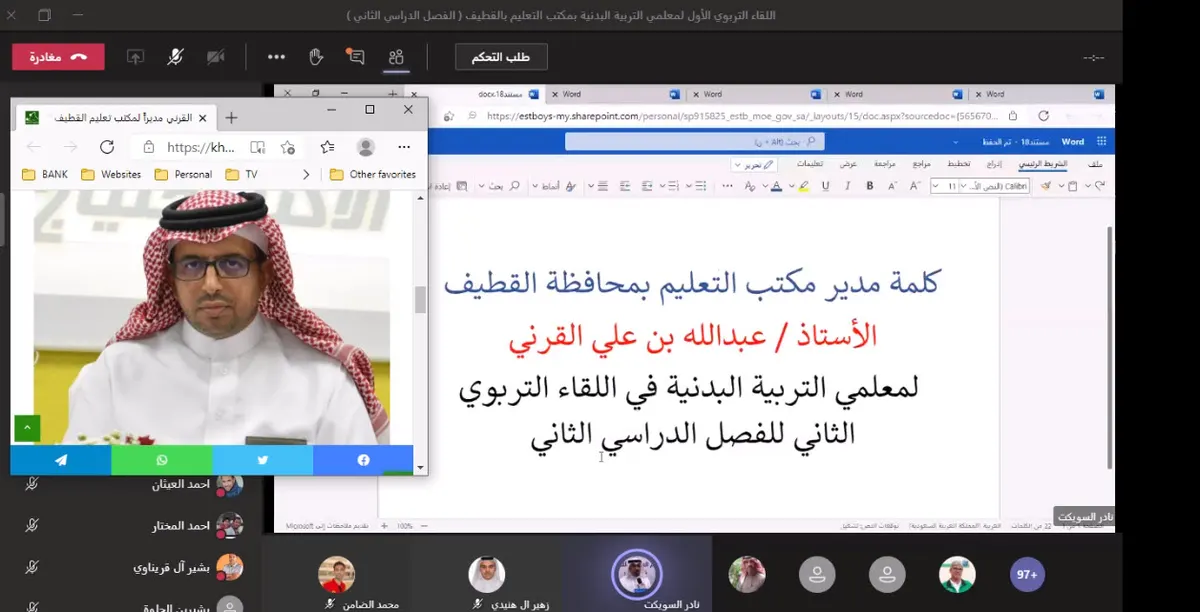Open the تعليمات help tab in Word
This screenshot has height=612, width=1200.
809,163
